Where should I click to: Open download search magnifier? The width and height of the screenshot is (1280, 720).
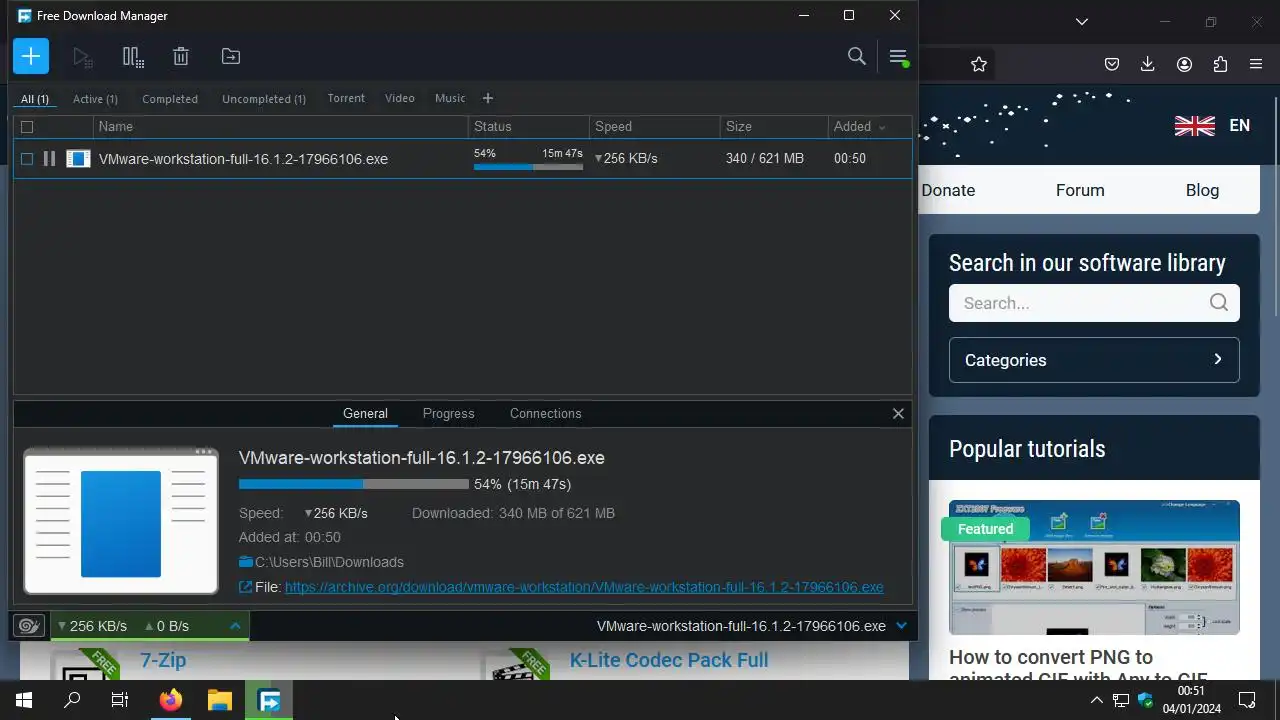coord(857,56)
